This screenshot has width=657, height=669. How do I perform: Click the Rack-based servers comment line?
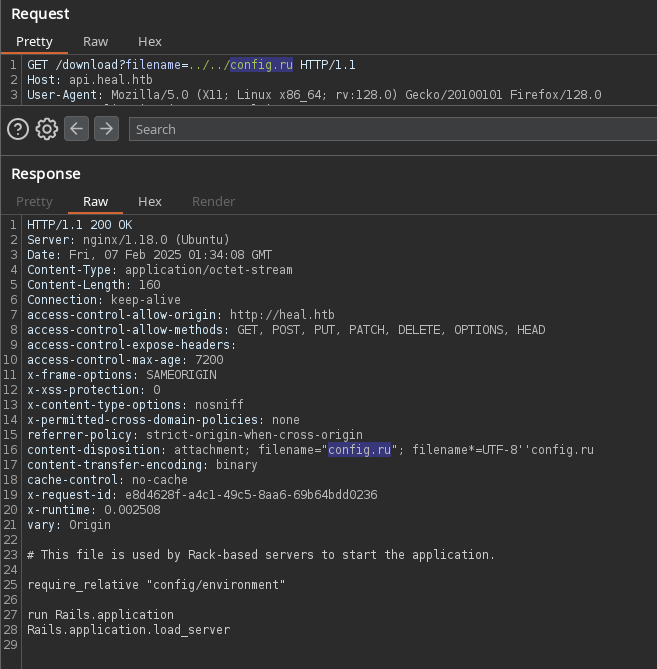[x=261, y=555]
